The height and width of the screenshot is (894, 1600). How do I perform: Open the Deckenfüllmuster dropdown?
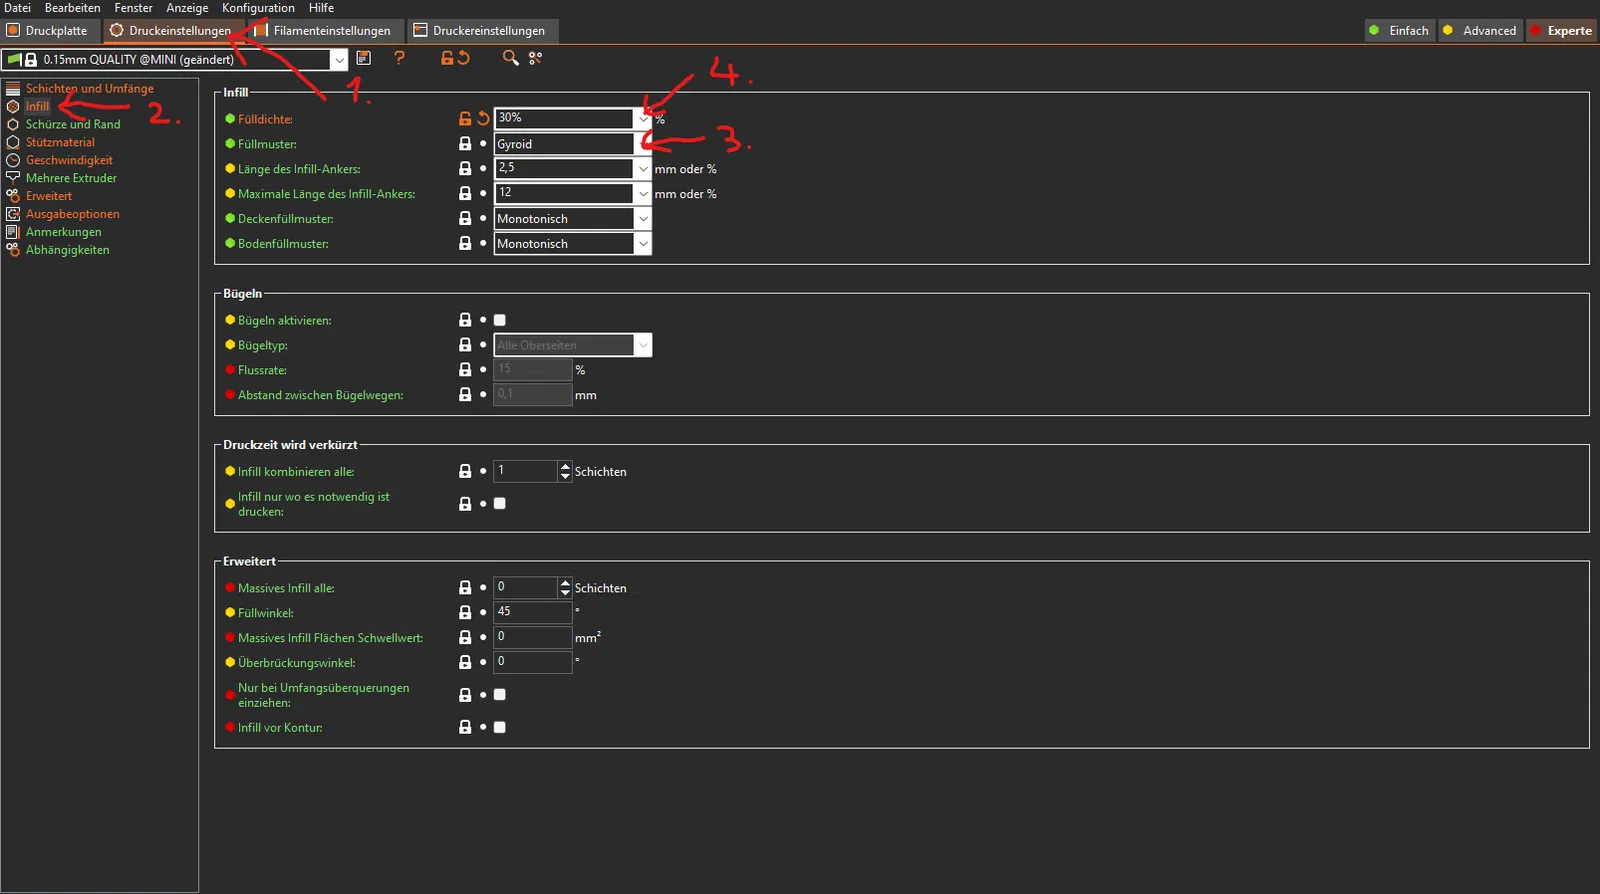pyautogui.click(x=573, y=219)
